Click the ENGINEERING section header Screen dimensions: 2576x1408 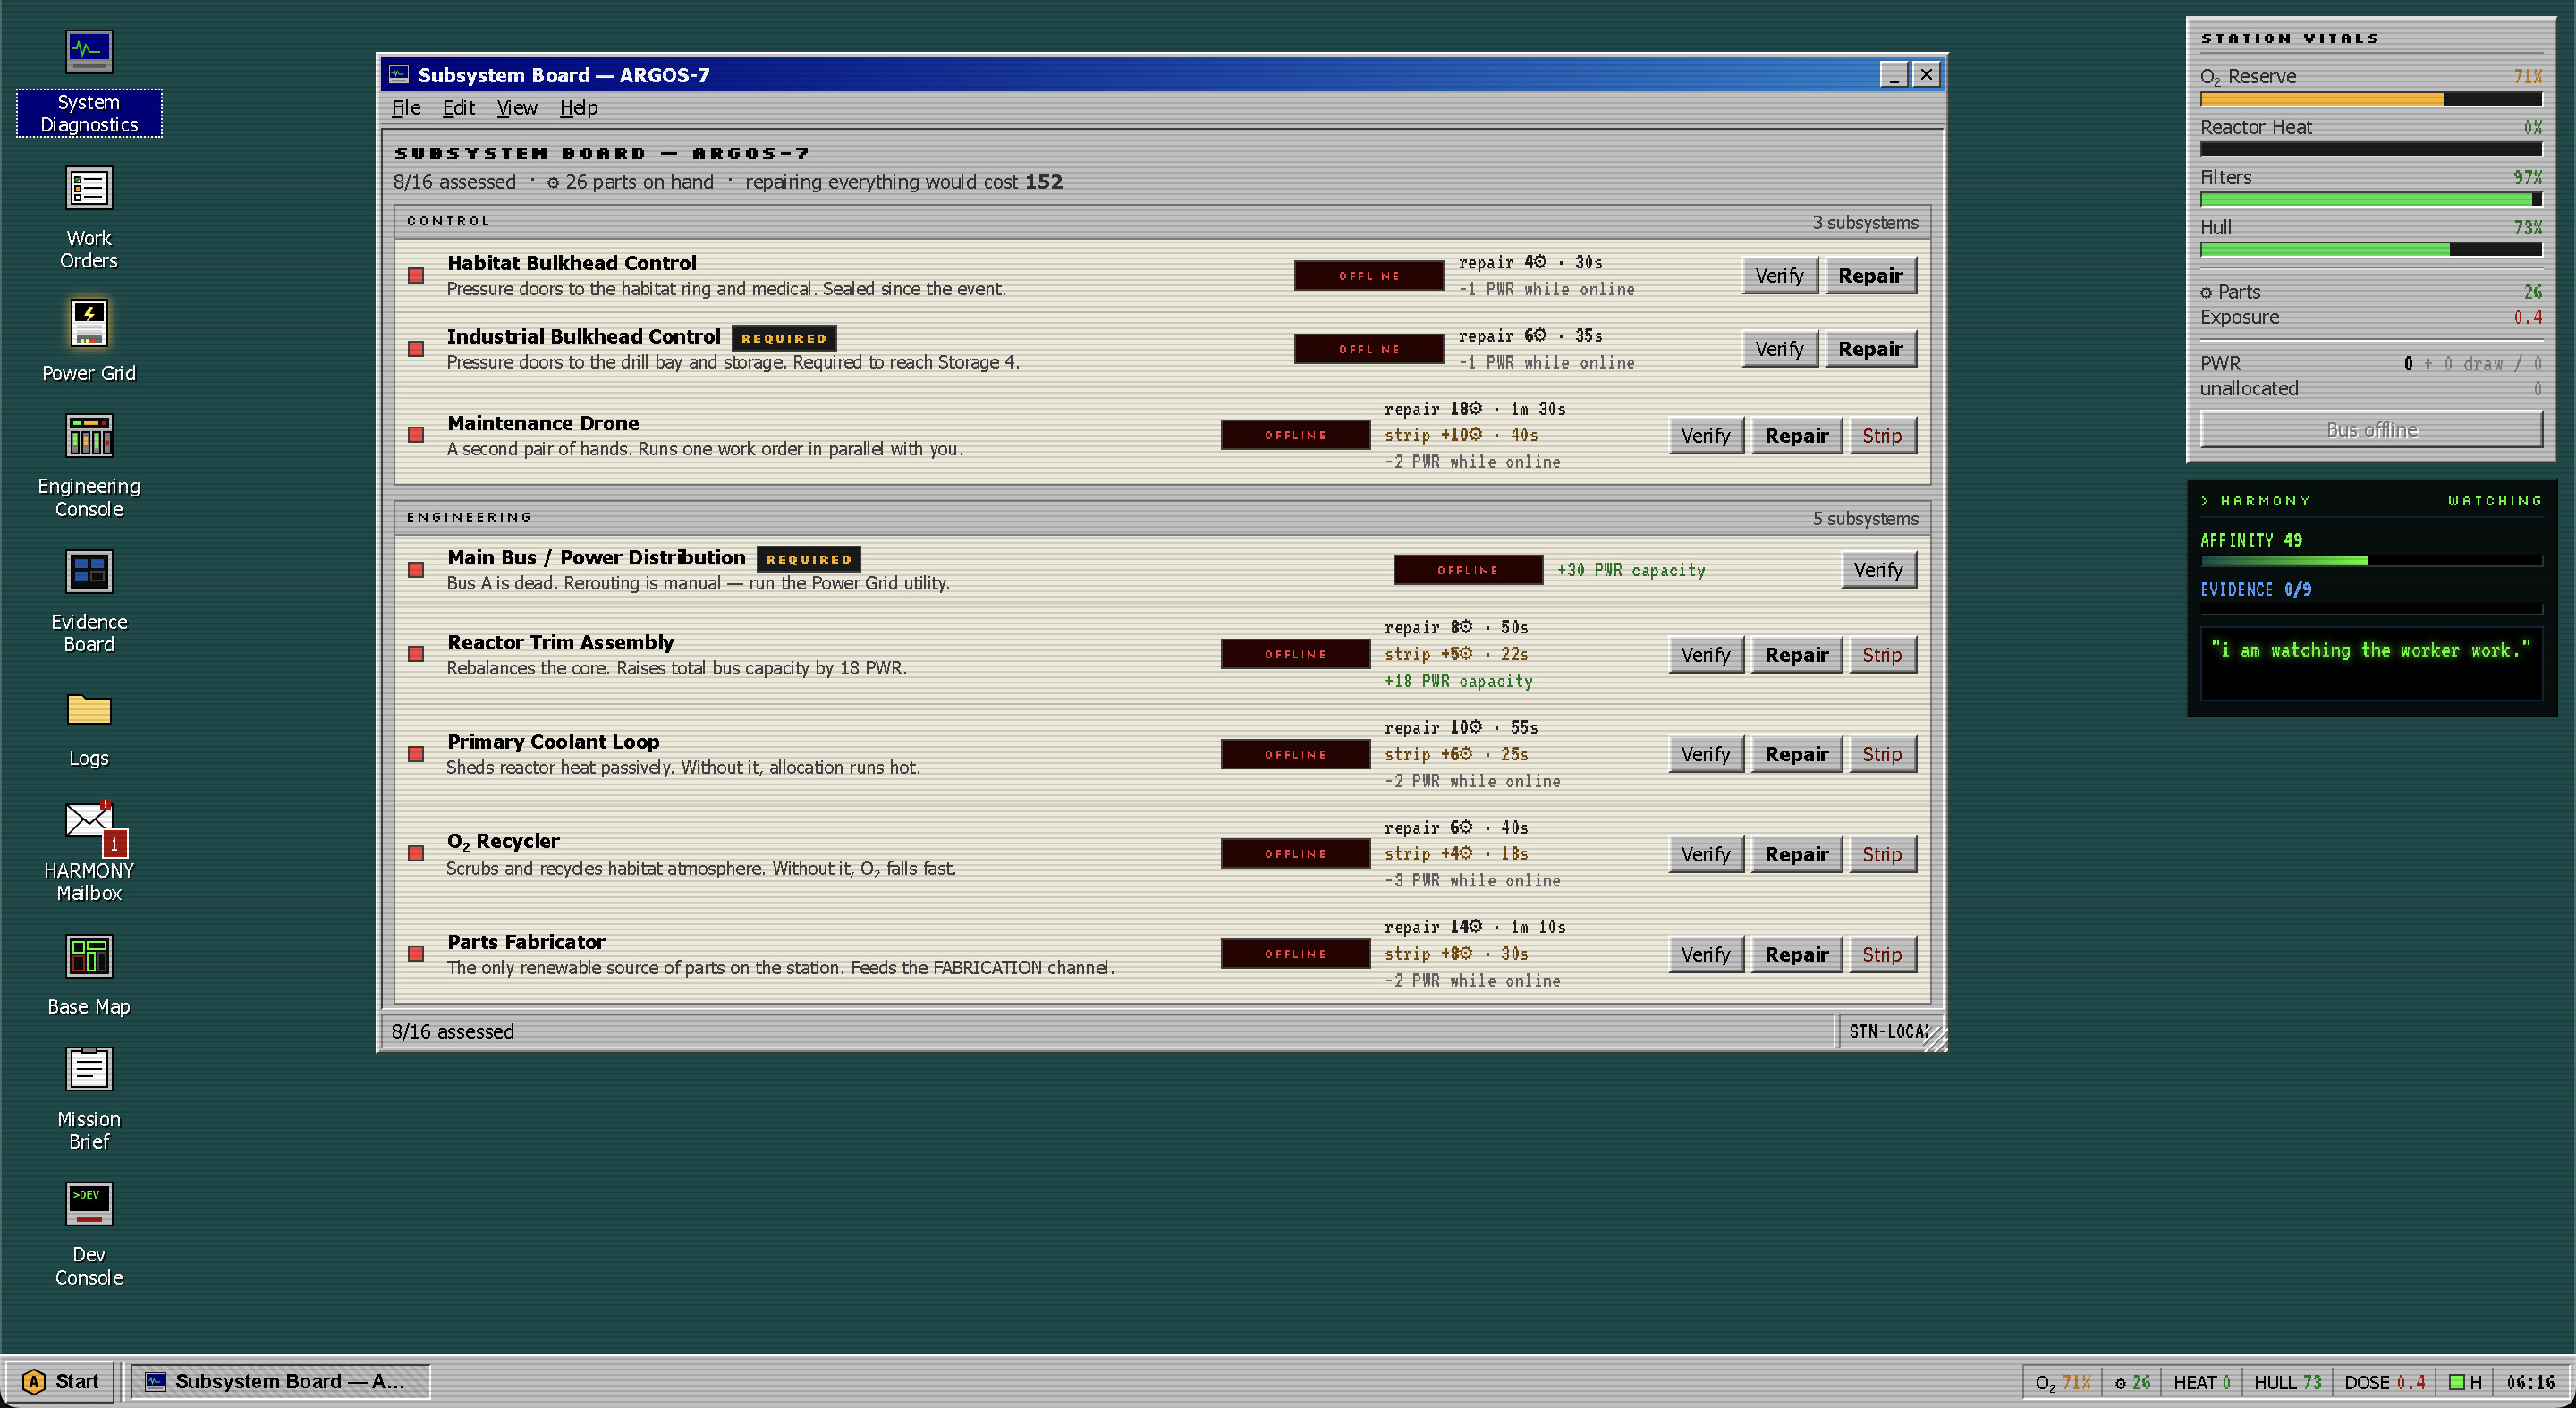point(1162,518)
